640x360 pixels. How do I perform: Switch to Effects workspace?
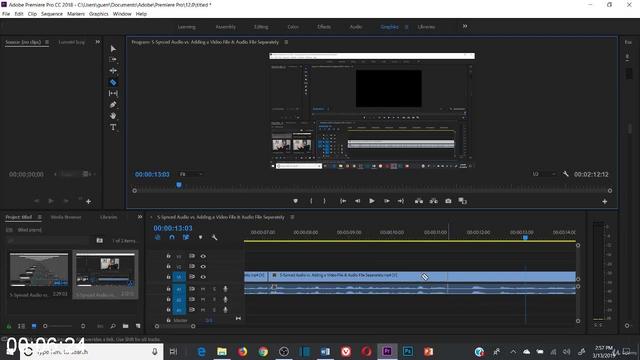pos(324,27)
